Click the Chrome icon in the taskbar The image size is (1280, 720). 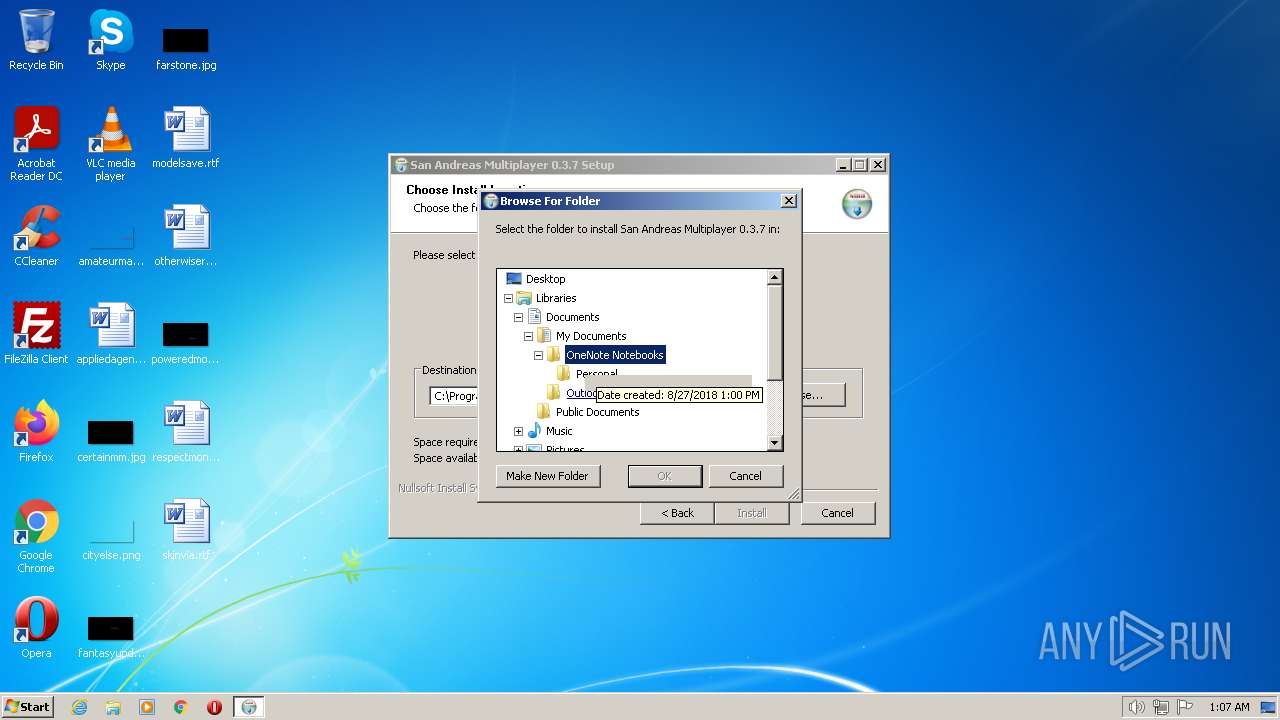181,707
